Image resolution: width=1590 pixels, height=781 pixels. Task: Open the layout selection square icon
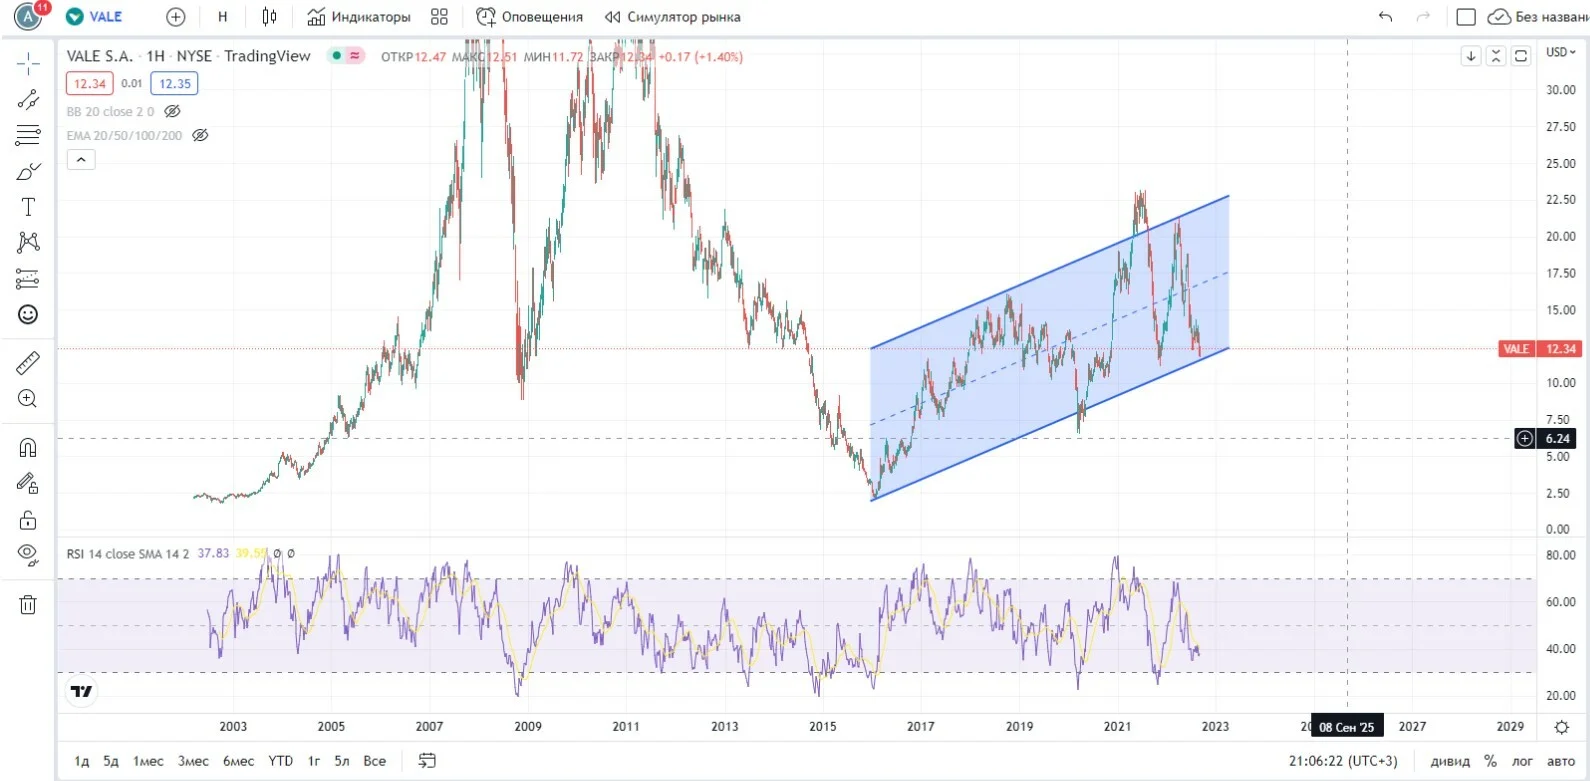pos(1466,17)
